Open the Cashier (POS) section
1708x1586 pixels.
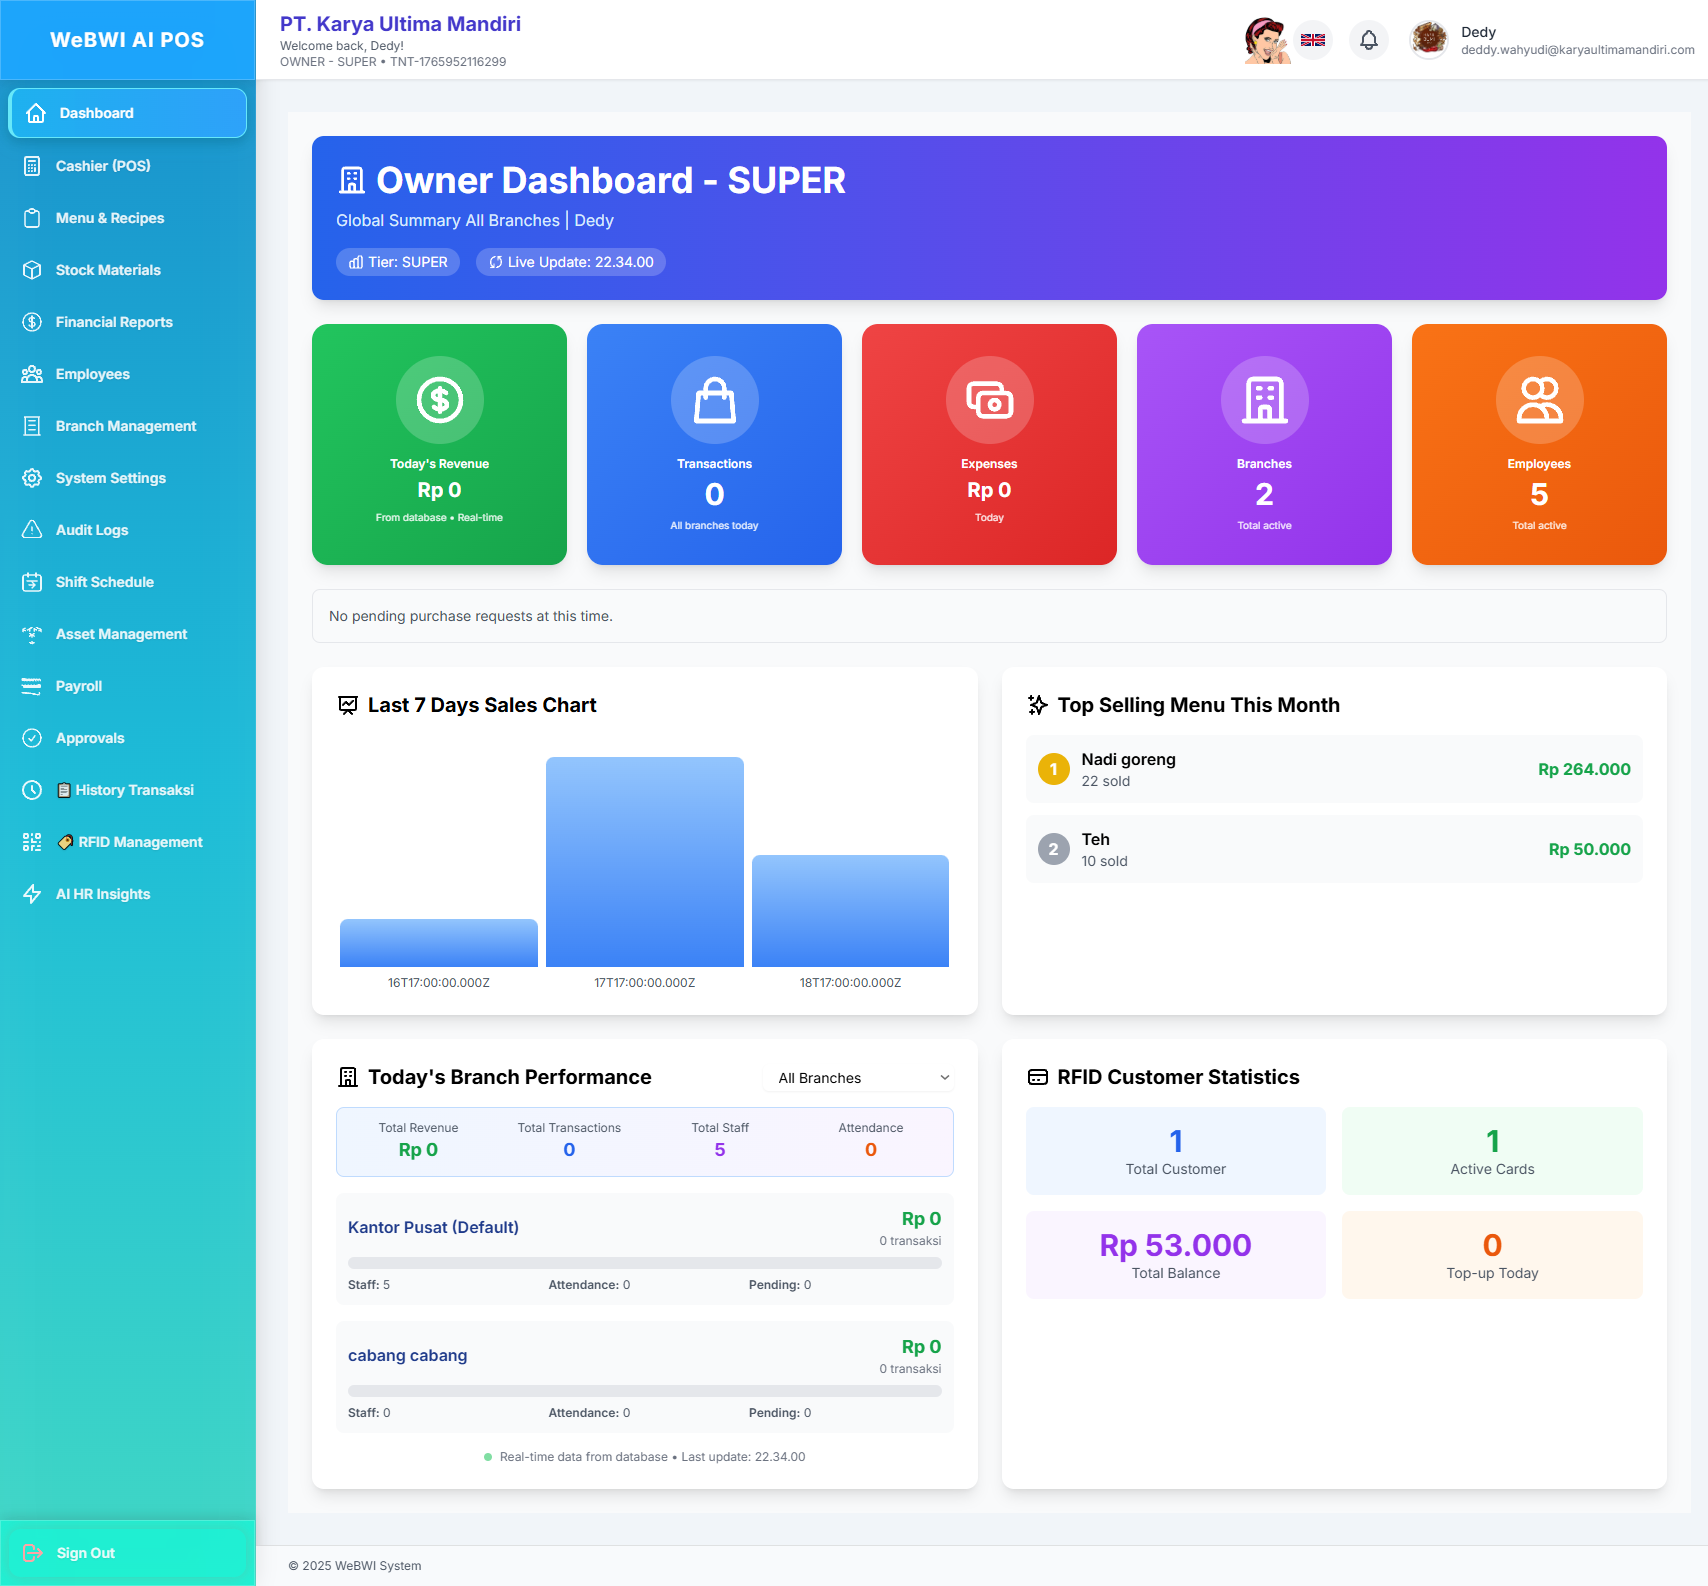[103, 165]
